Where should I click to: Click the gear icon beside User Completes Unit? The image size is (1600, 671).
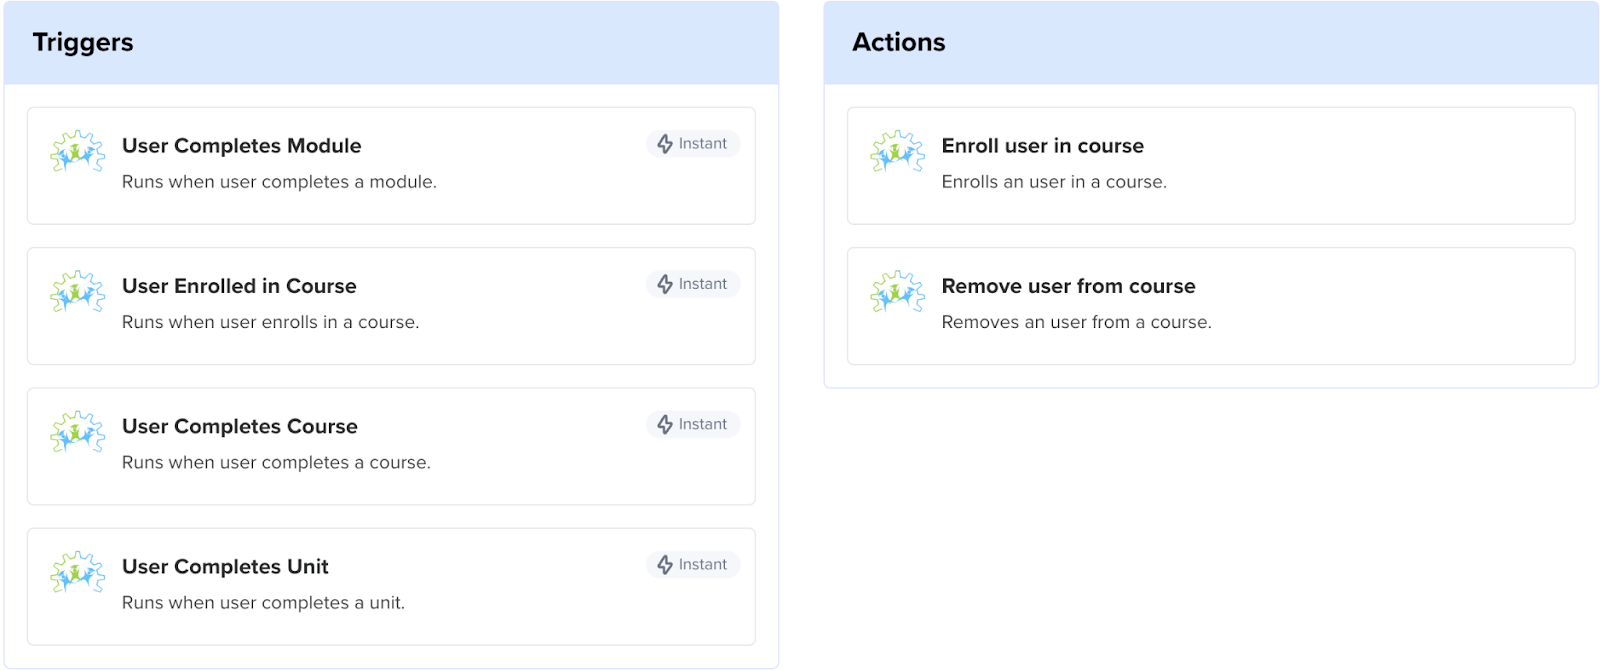pos(77,572)
